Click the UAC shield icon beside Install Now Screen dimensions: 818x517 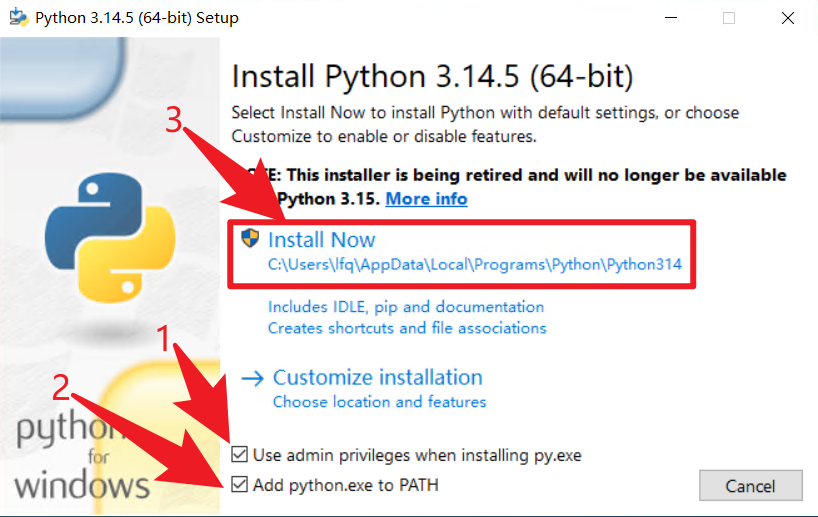pyautogui.click(x=250, y=238)
